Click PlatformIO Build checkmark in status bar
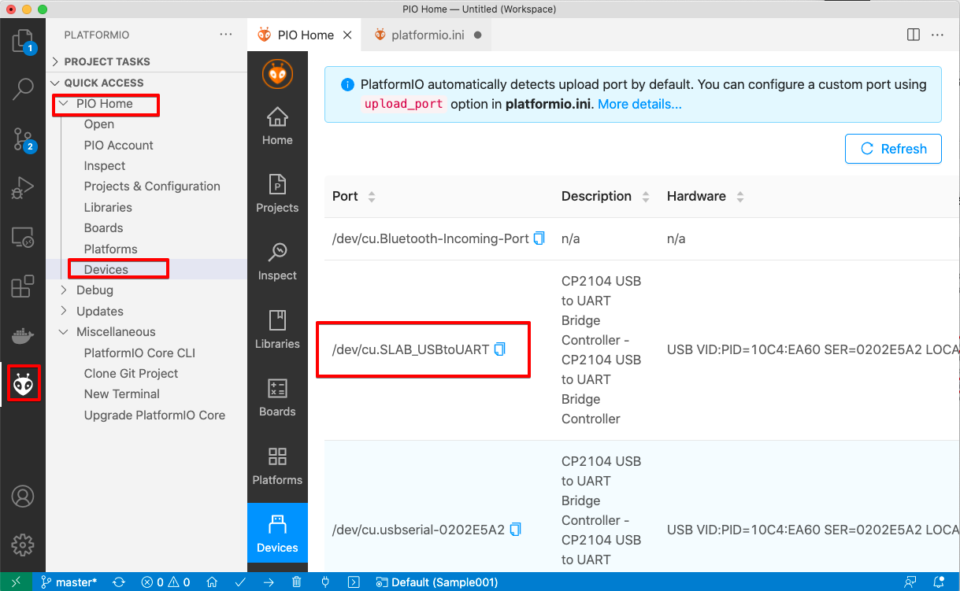 (x=240, y=582)
